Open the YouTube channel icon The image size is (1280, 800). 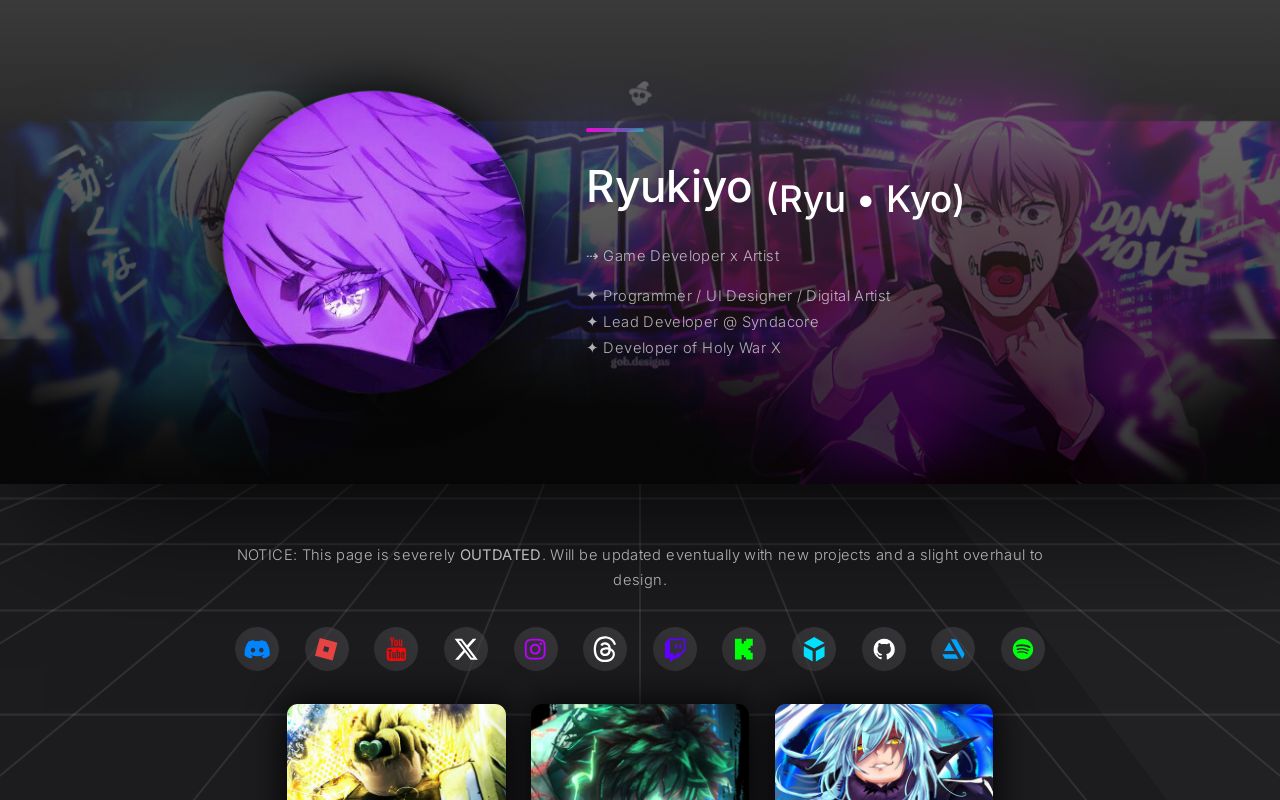(x=396, y=649)
